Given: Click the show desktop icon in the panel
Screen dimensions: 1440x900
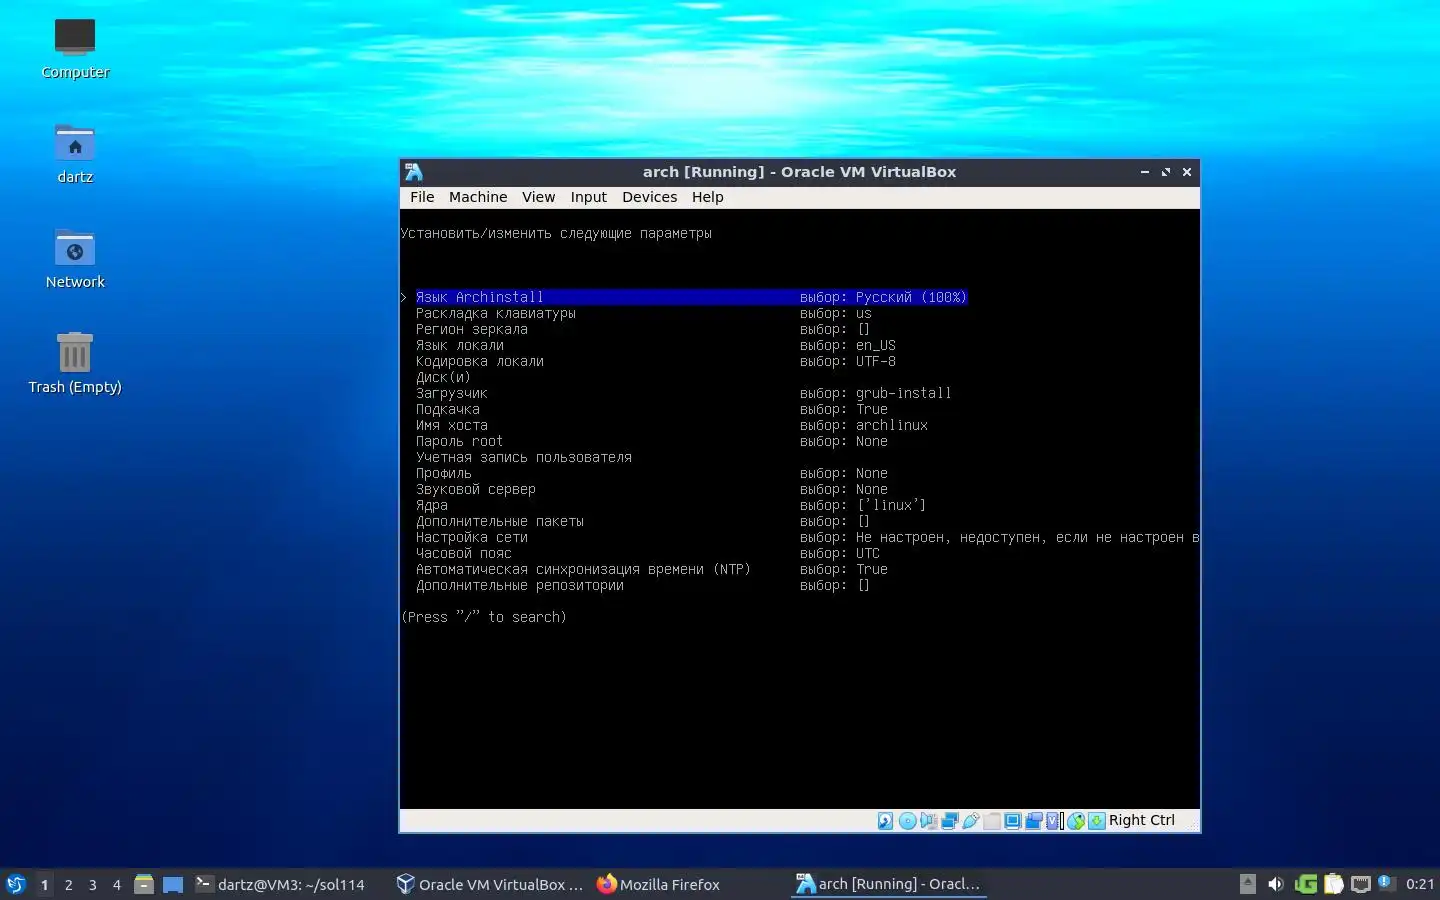Looking at the screenshot, I should pyautogui.click(x=173, y=884).
